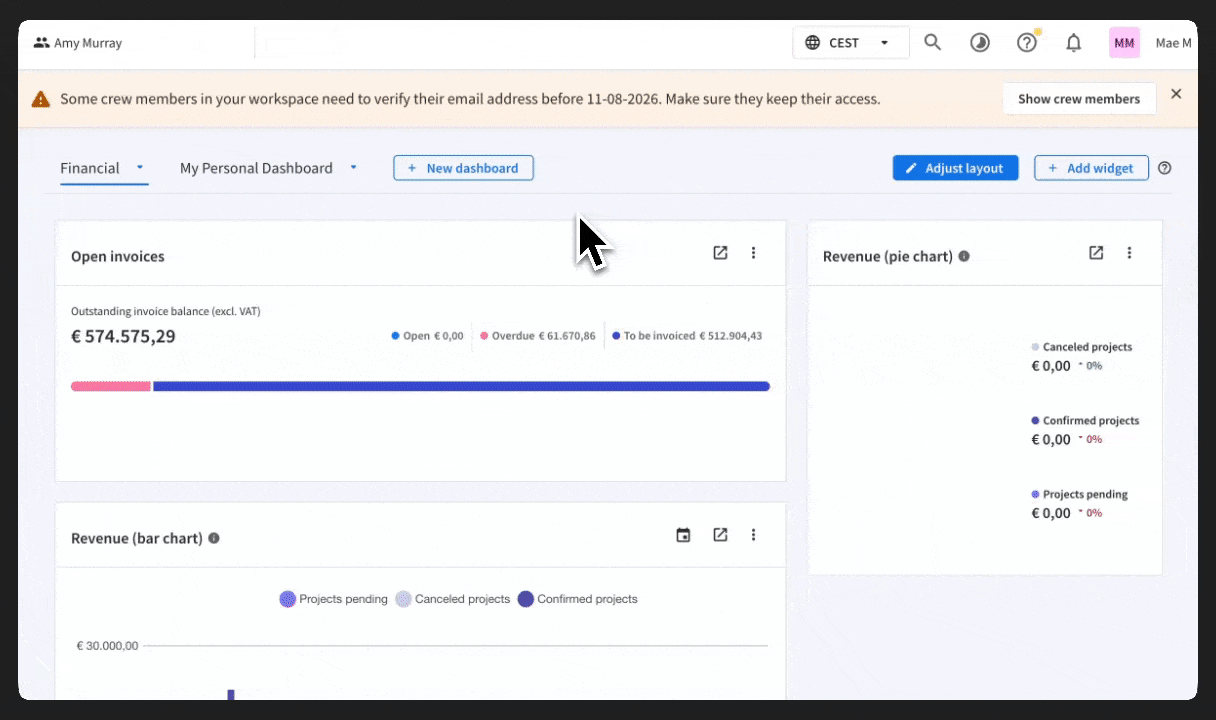Open Revenue (bar chart) more options menu
1216x720 pixels.
(754, 535)
